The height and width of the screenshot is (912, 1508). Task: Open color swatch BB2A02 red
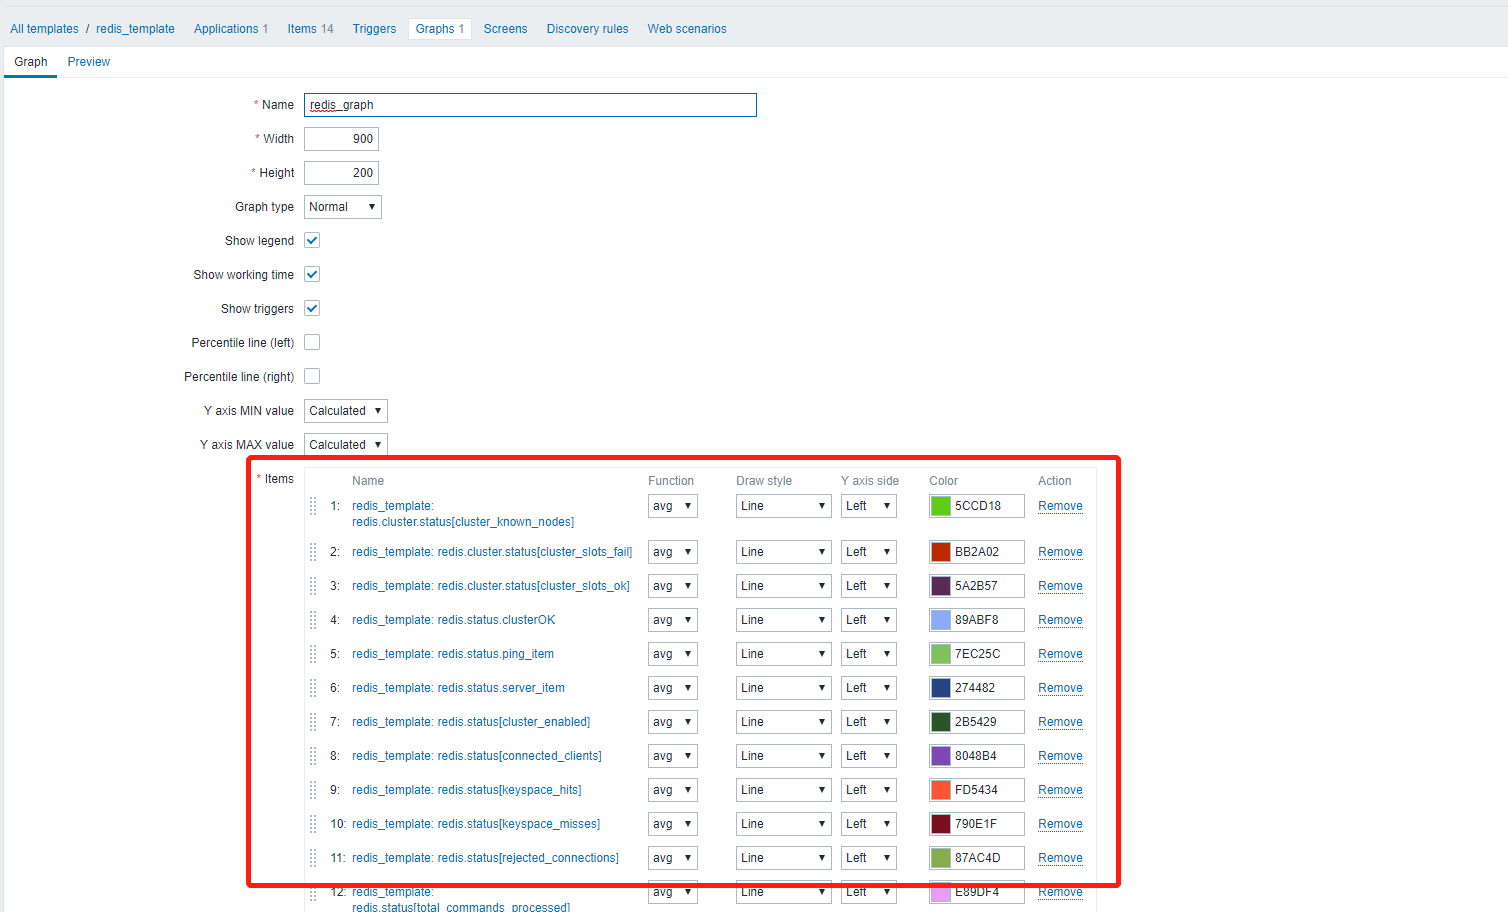click(940, 552)
